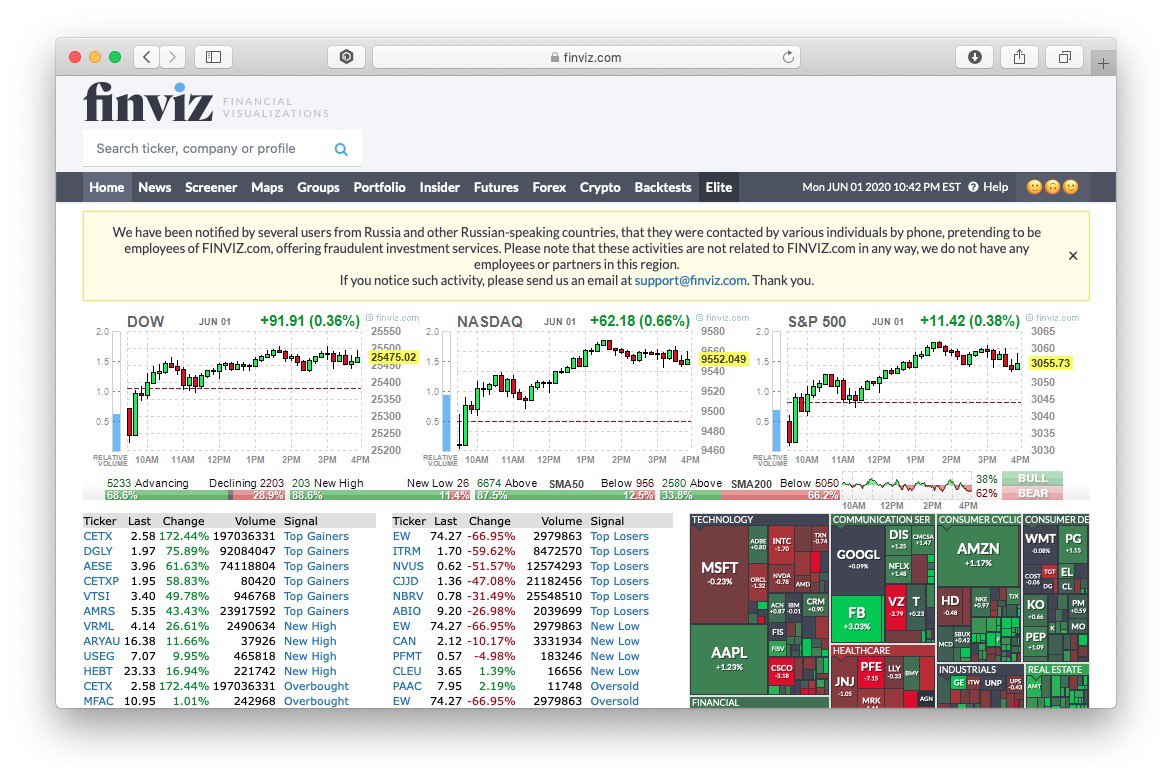
Task: Click Top Gainers signal for AMRS row
Action: tap(316, 611)
